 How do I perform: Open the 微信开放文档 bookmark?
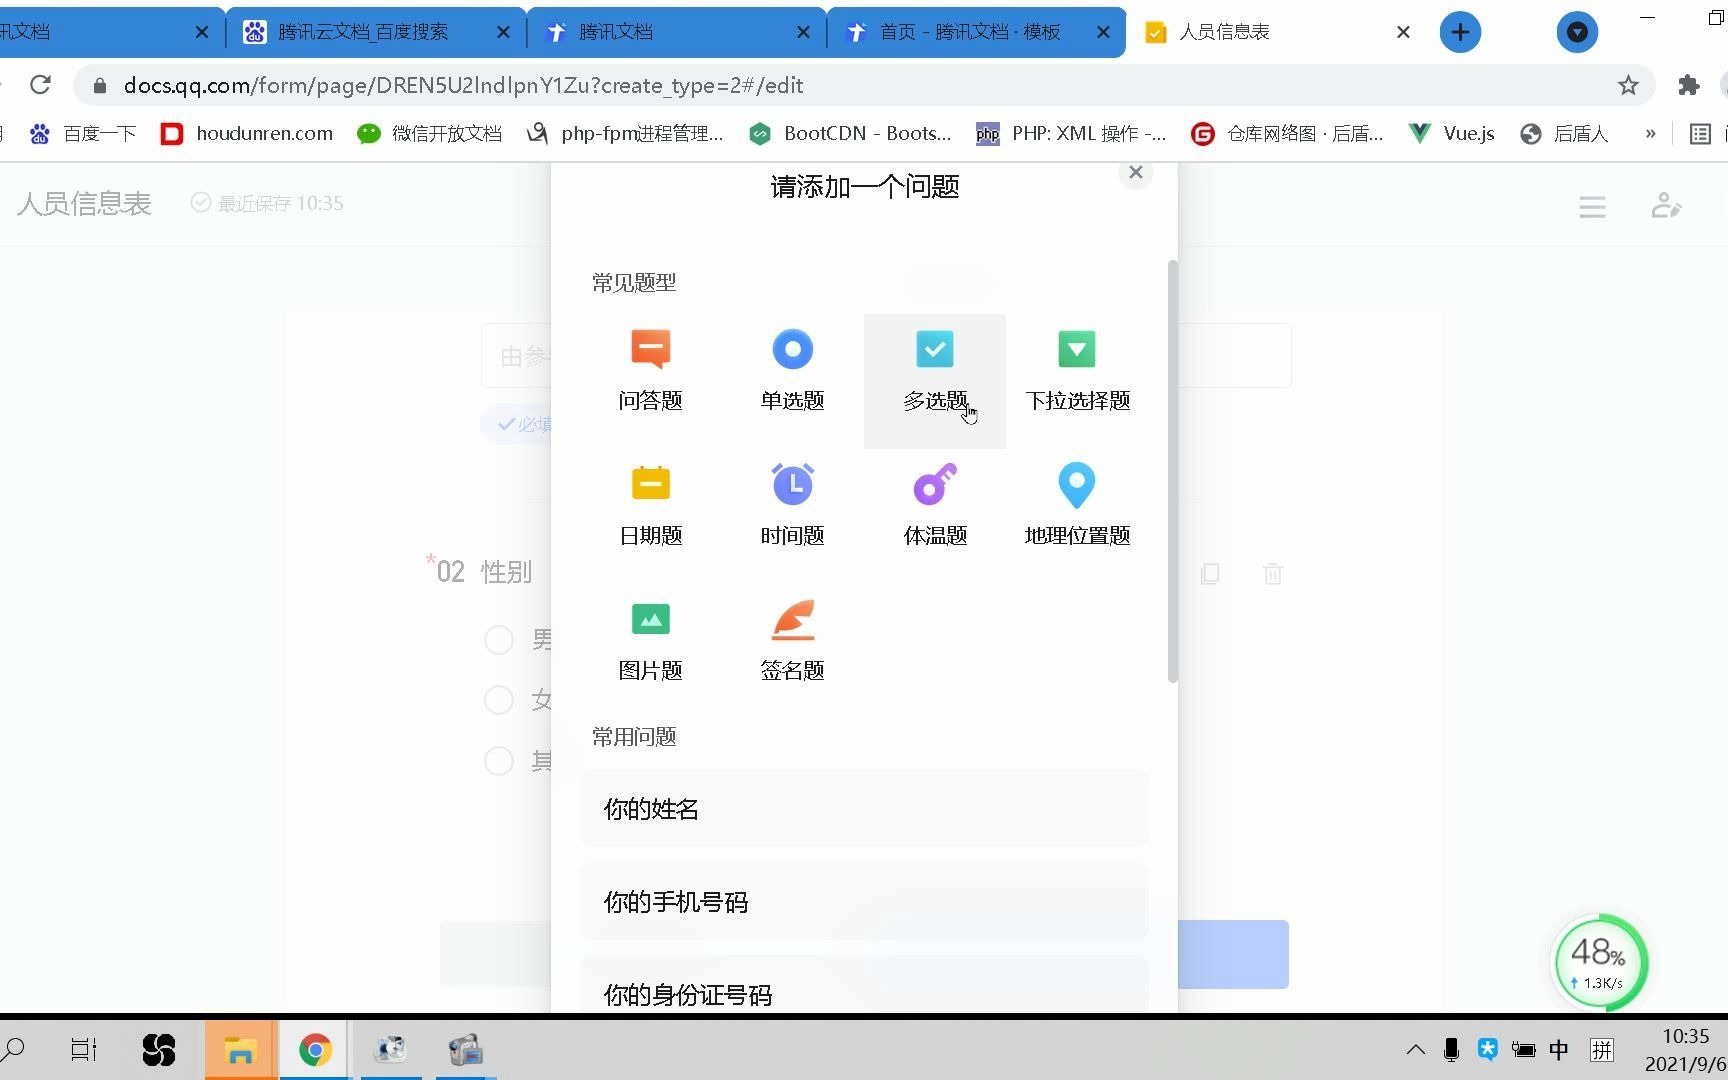[x=430, y=133]
